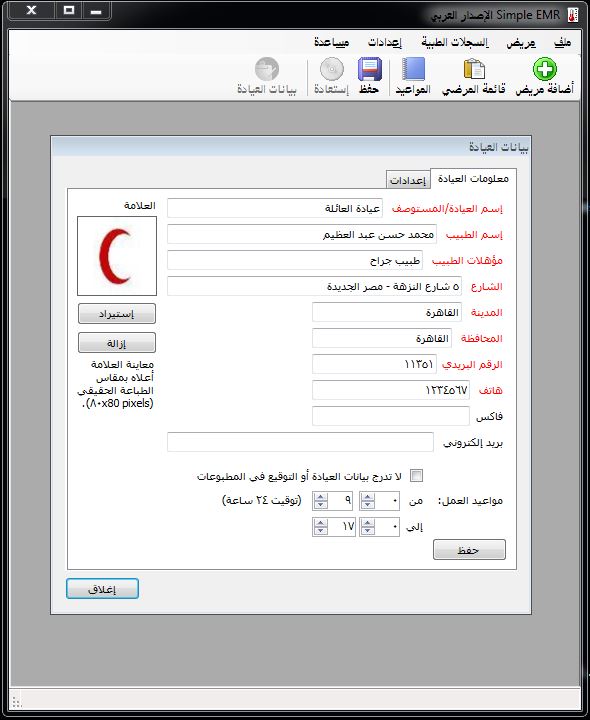This screenshot has height=720, width=590.
Task: Open the Appointments notebook icon
Action: tap(413, 69)
